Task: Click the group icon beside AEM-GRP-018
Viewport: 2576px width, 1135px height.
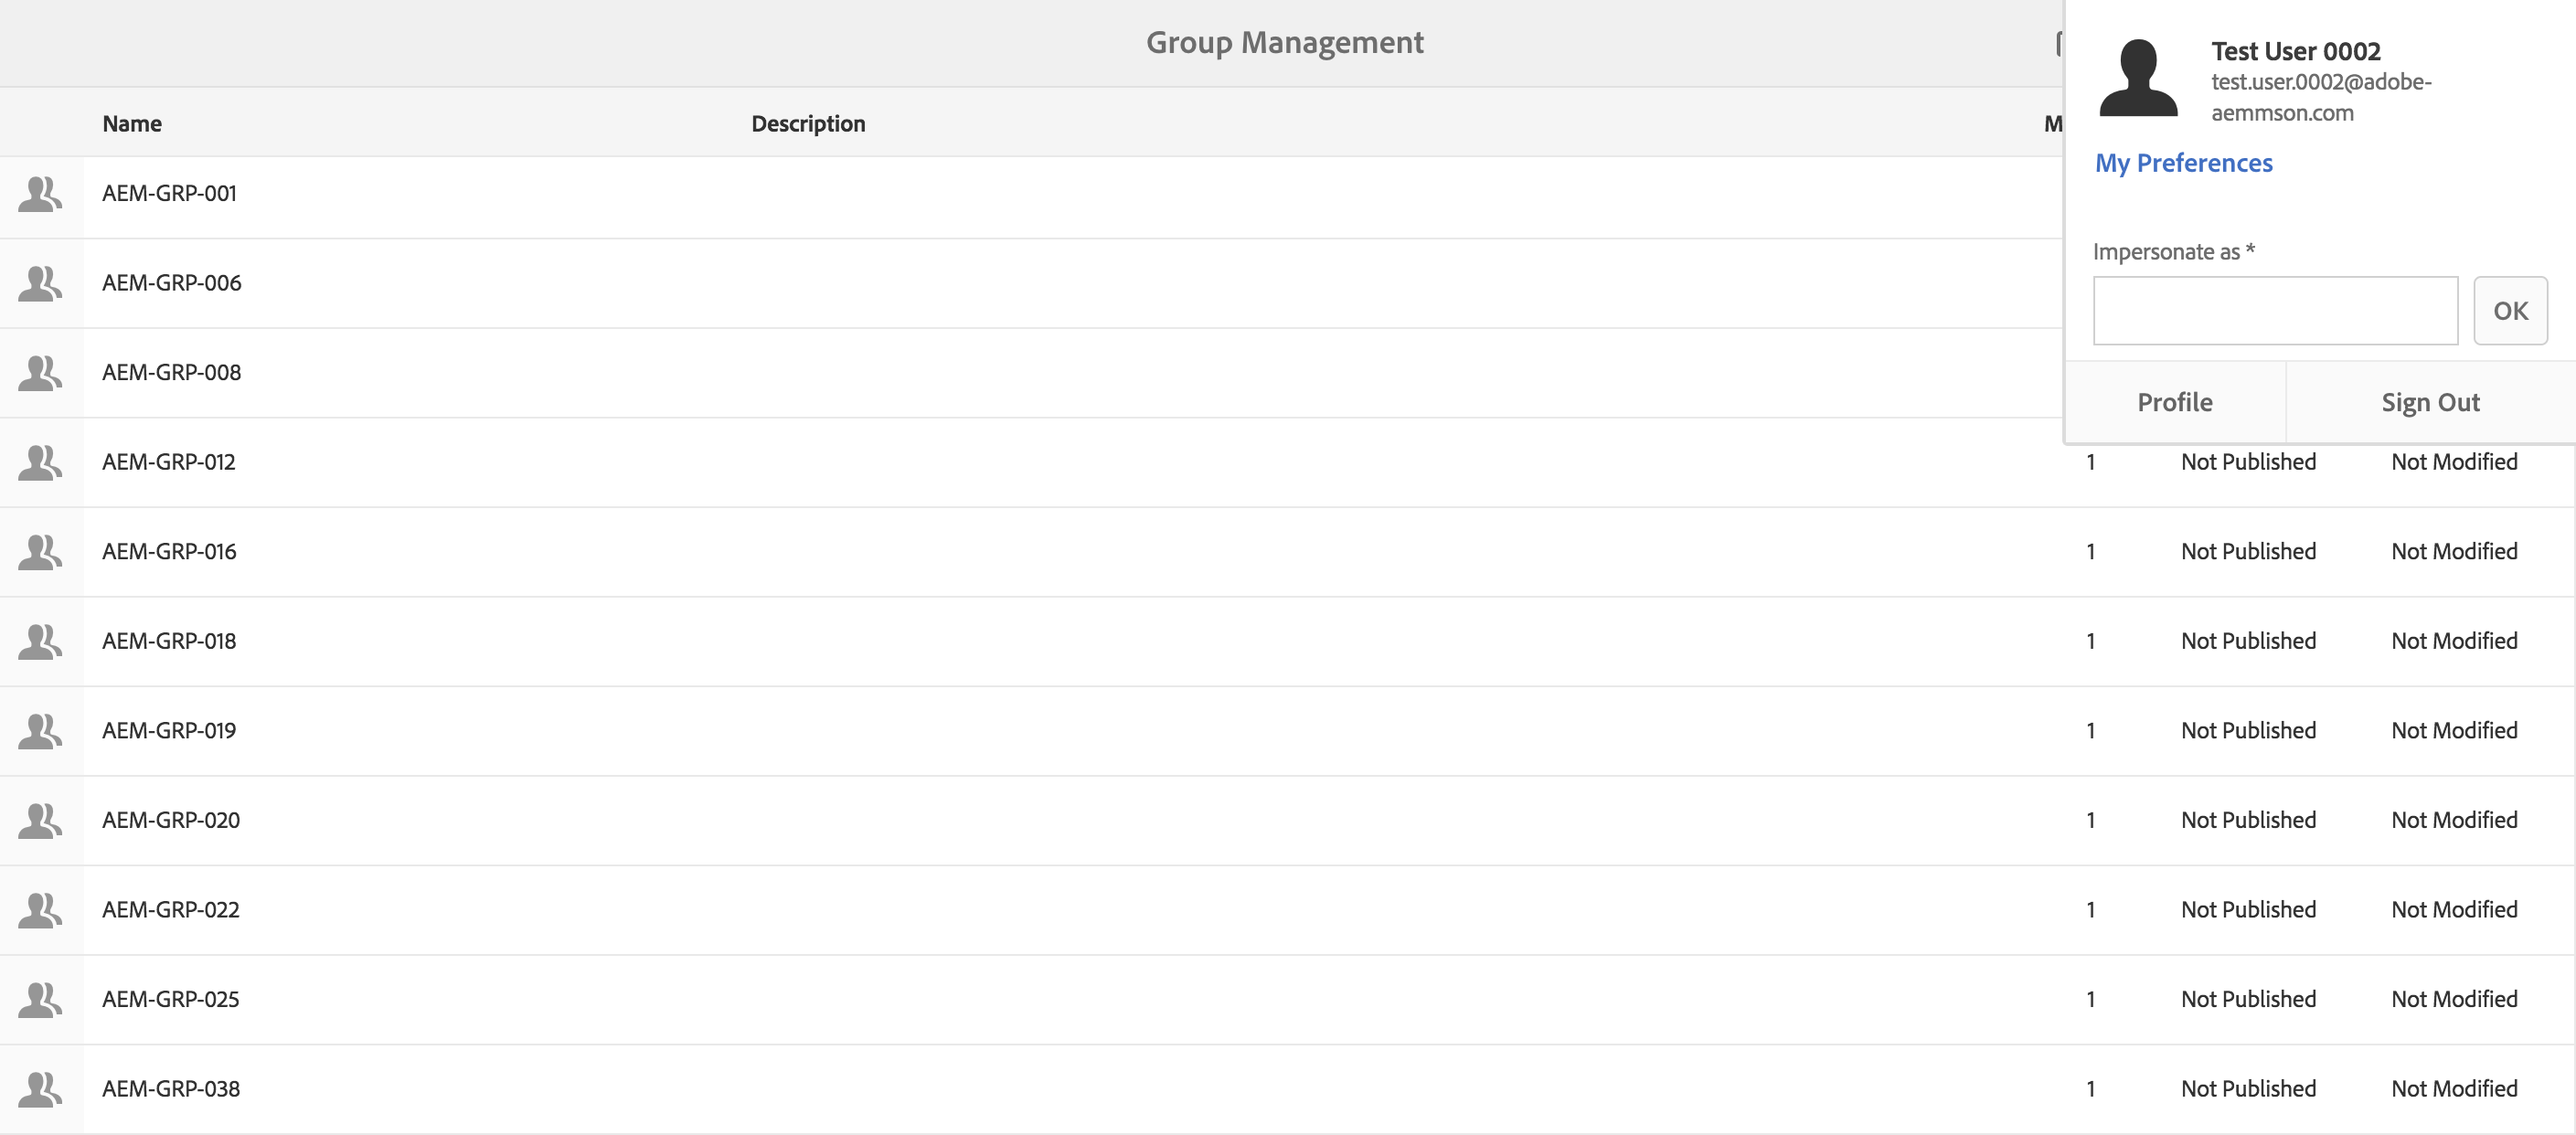Action: [40, 641]
